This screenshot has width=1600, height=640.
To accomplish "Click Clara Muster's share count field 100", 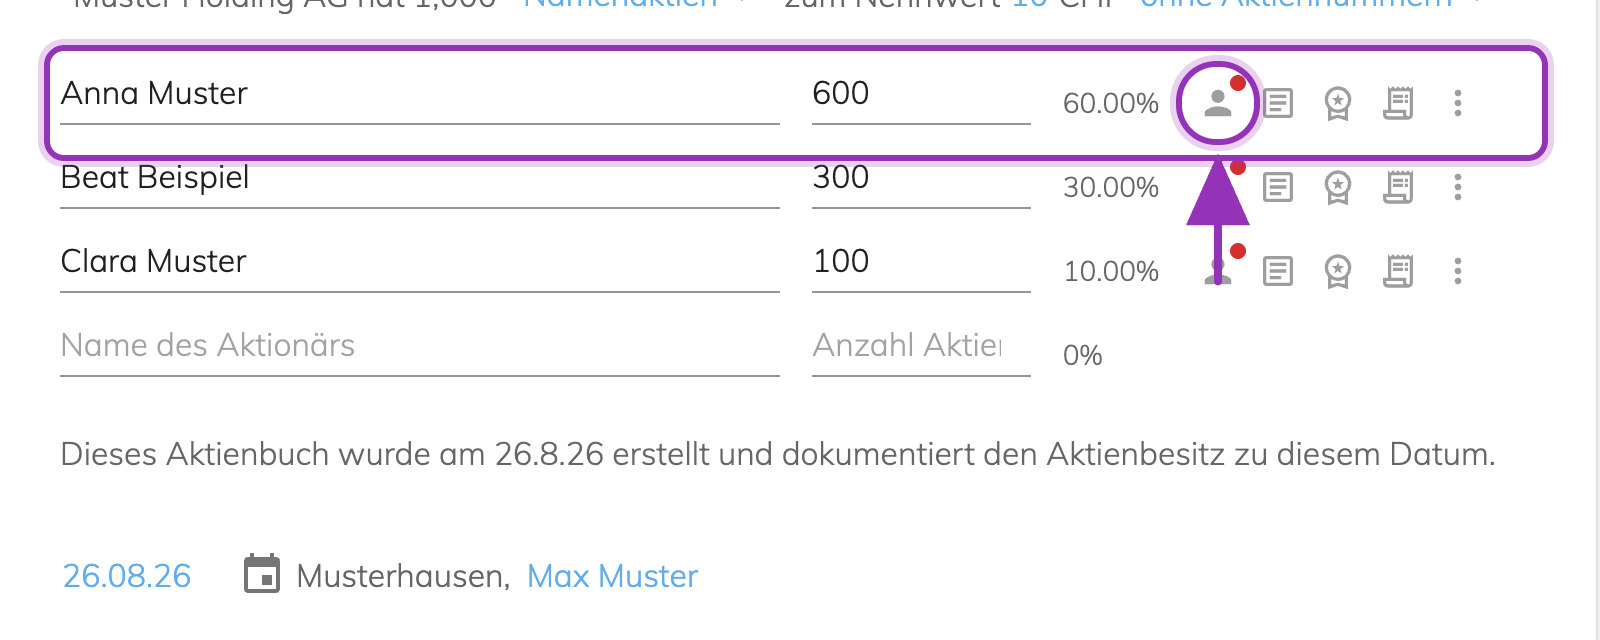I will (921, 262).
